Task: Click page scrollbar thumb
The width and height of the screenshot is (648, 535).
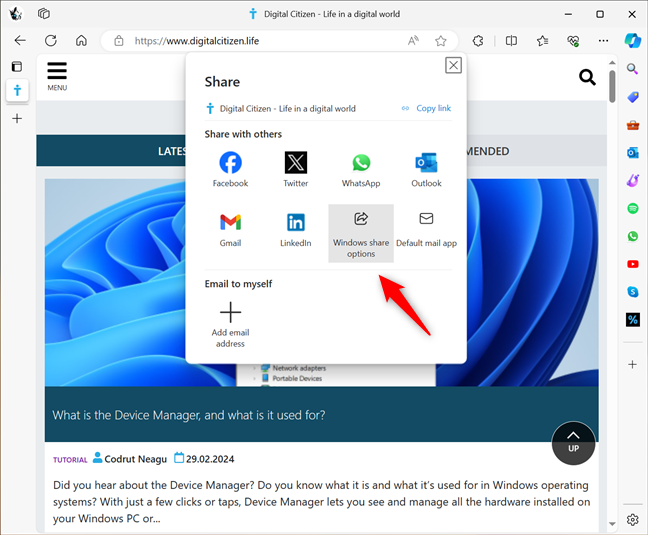Action: point(612,86)
